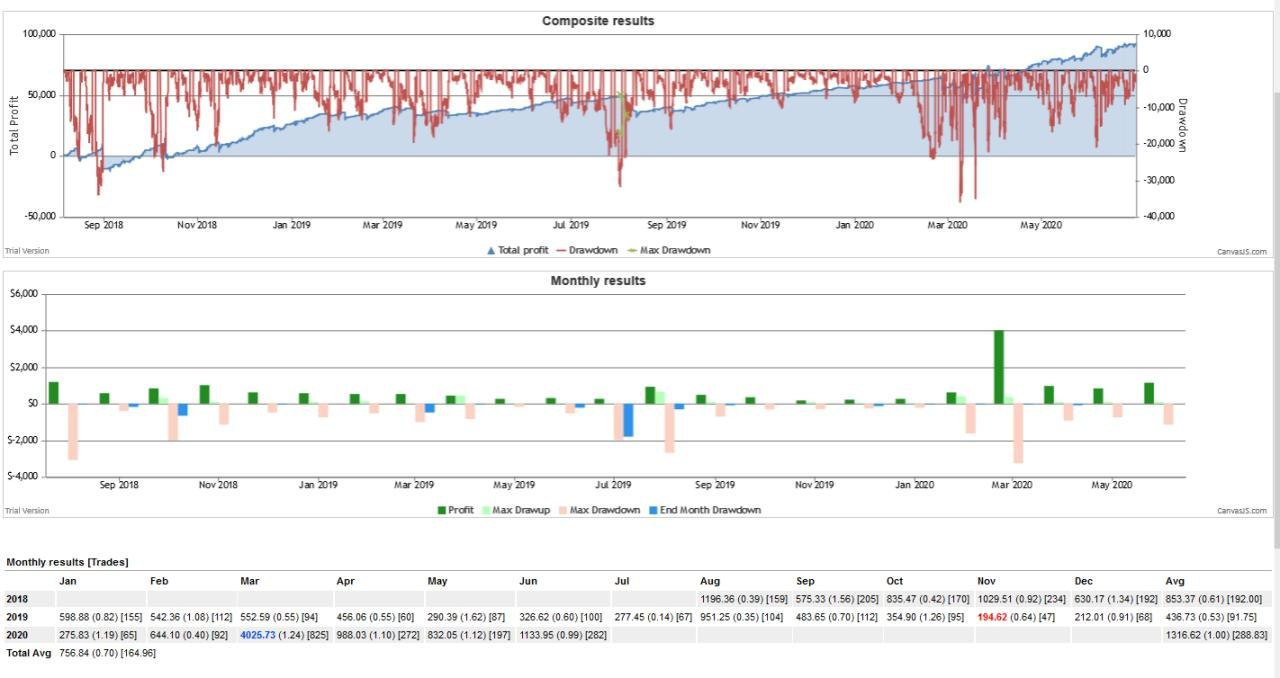Click cell 354.90 (1.26) [95]
Viewport: 1280px width, 678px height.
(x=926, y=617)
